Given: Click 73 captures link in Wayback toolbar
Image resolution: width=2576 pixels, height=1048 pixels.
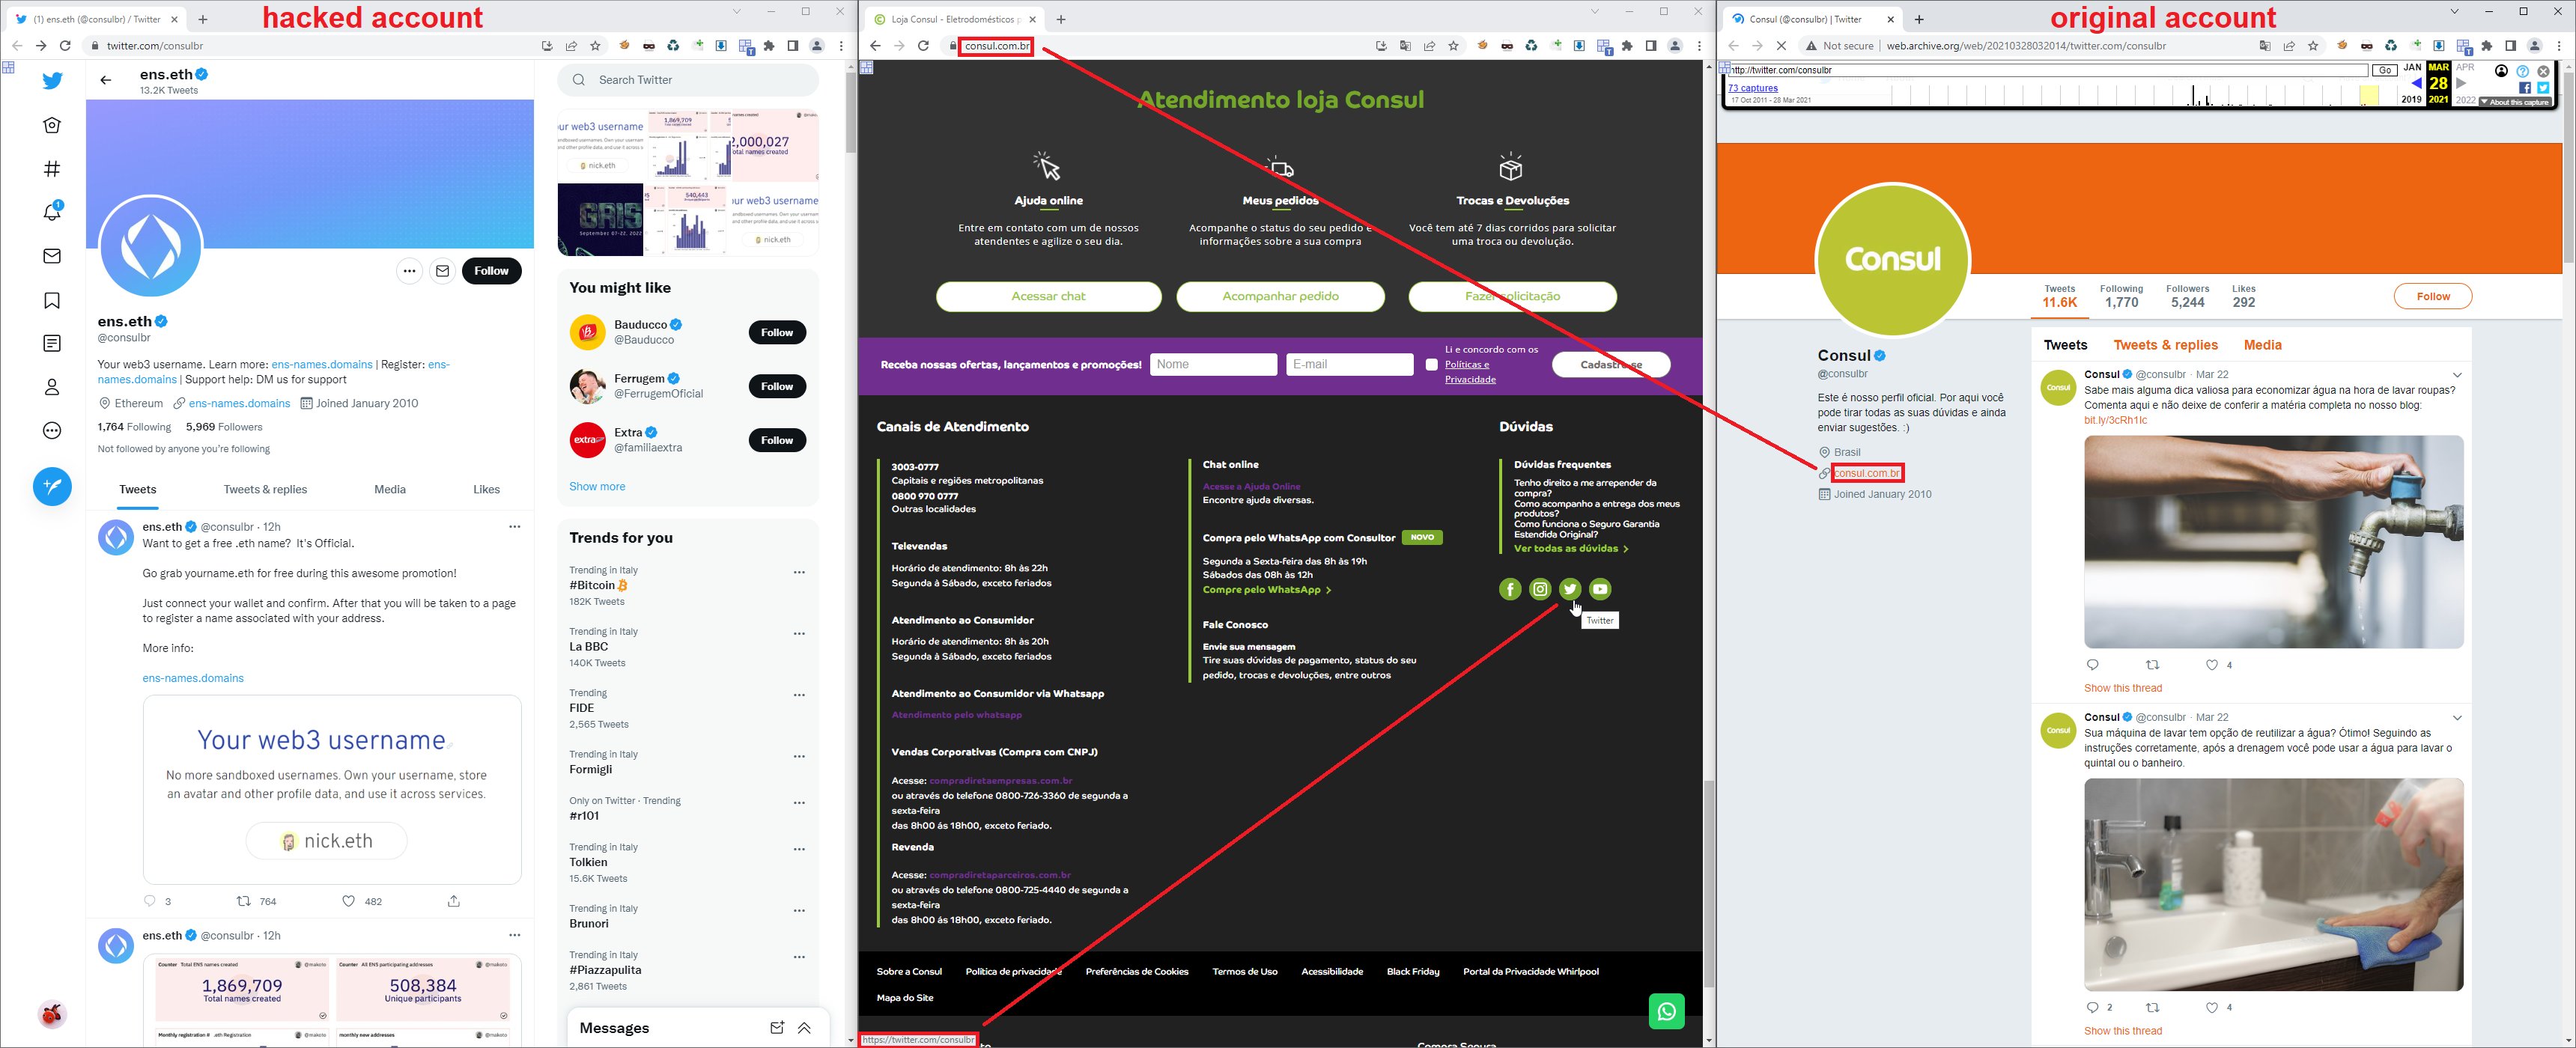Looking at the screenshot, I should coord(1752,88).
